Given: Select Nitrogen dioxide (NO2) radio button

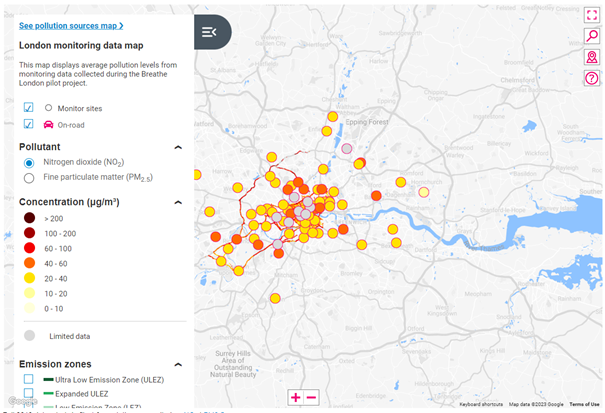Looking at the screenshot, I should pos(29,163).
